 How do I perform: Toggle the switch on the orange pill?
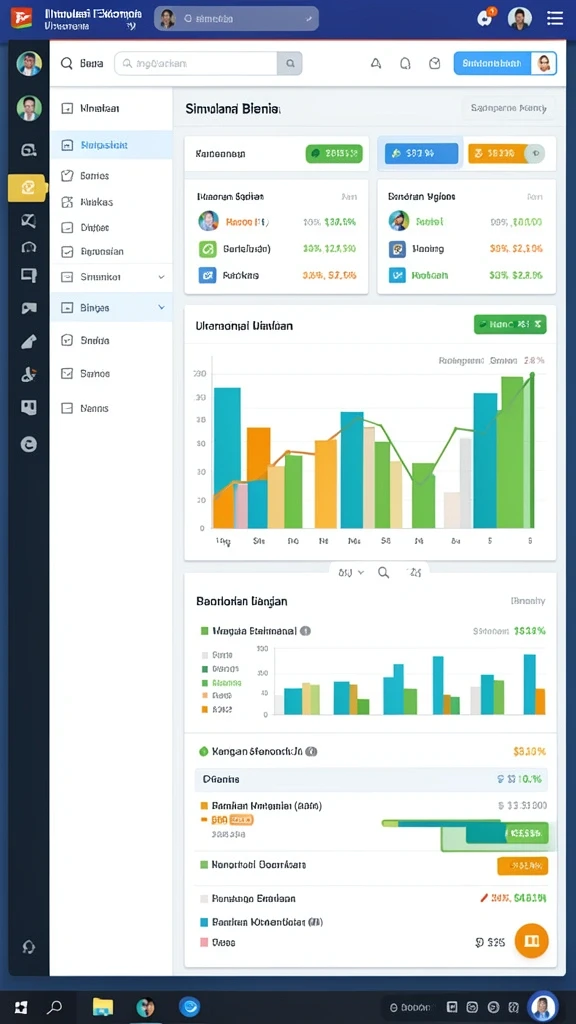click(536, 153)
